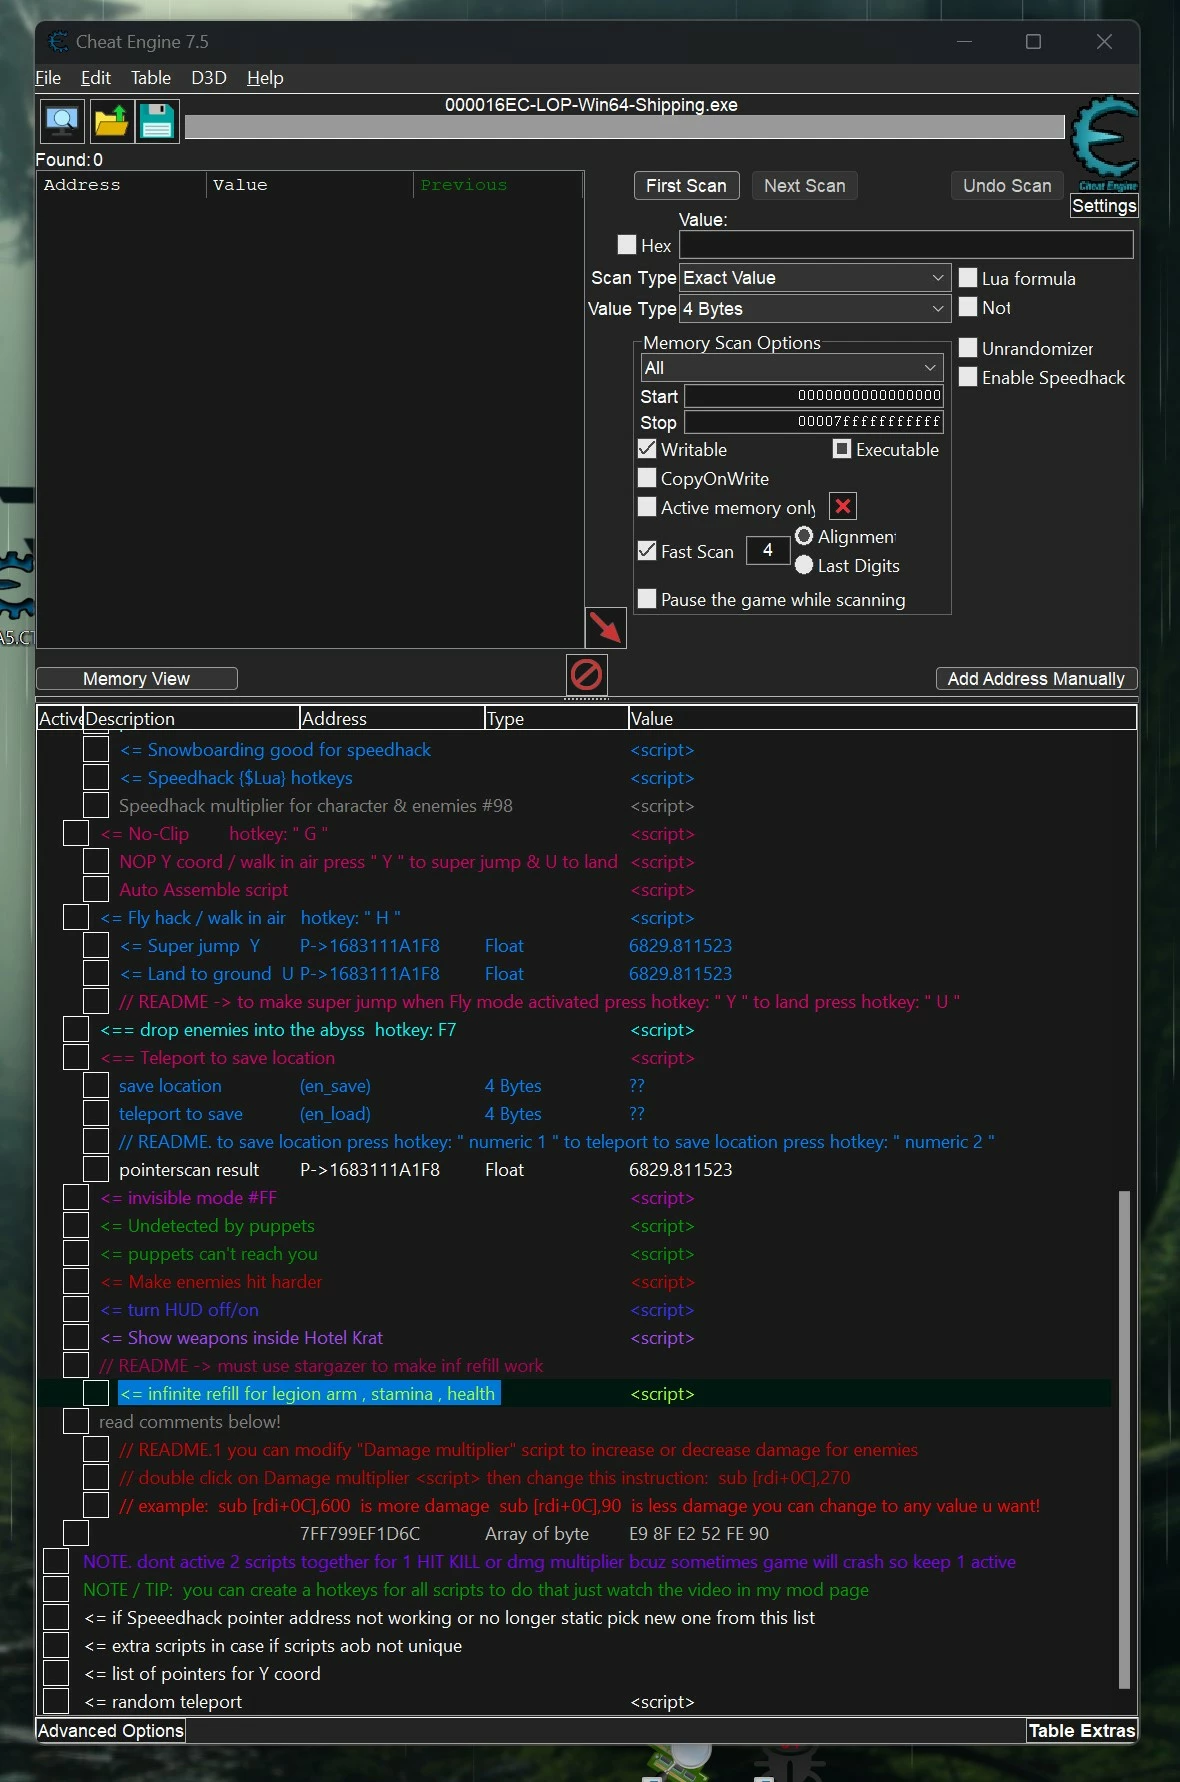
Task: Select the drop enemies into the abyss entry
Action: [278, 1029]
